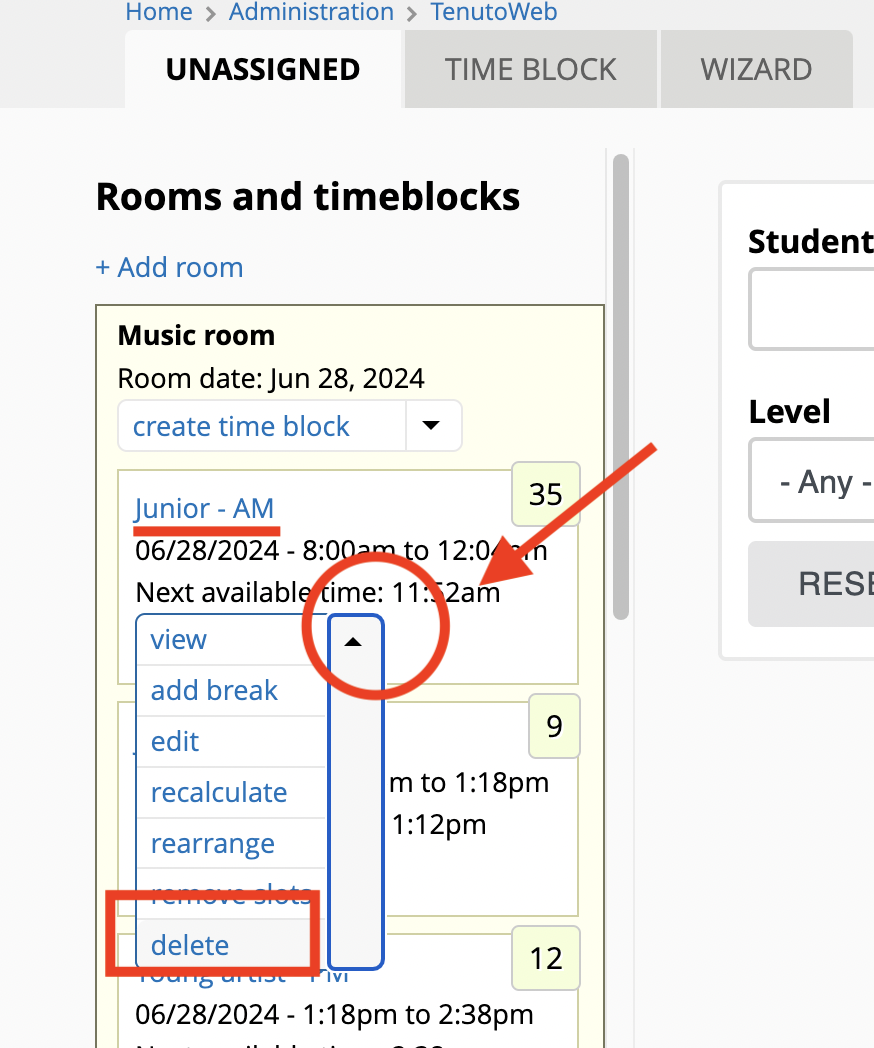
Task: Select the UNASSIGNED tab
Action: coord(263,70)
